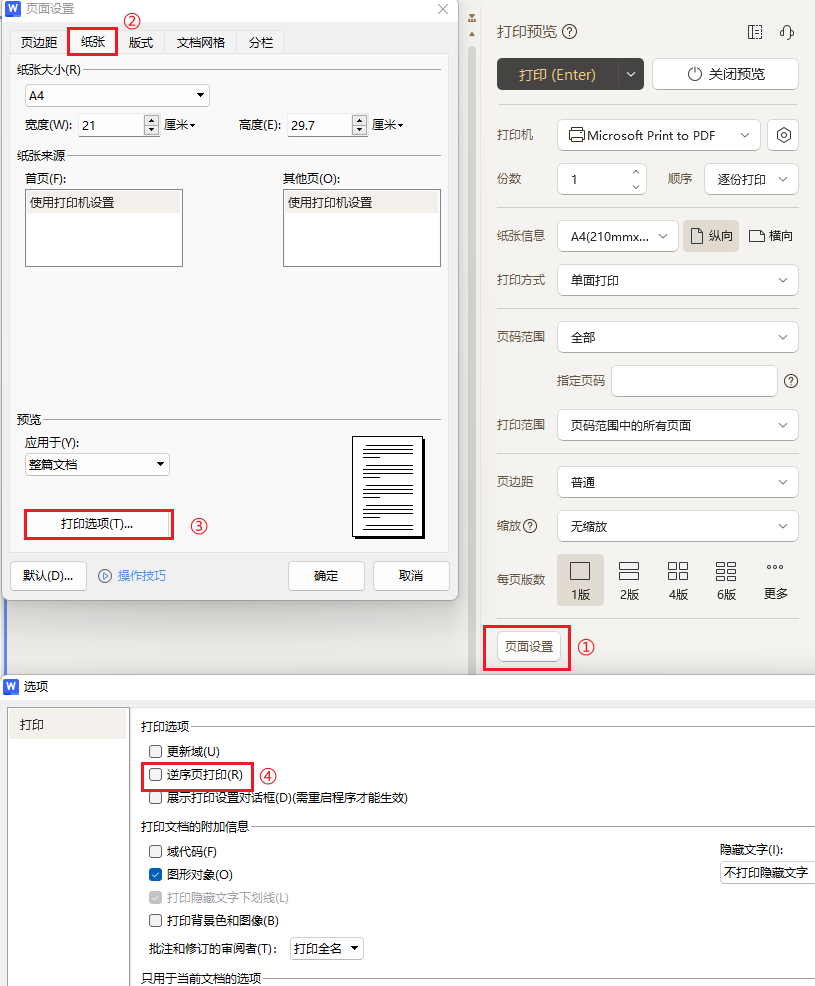Enable 打印背景色和图像(B) checkbox

(155, 921)
